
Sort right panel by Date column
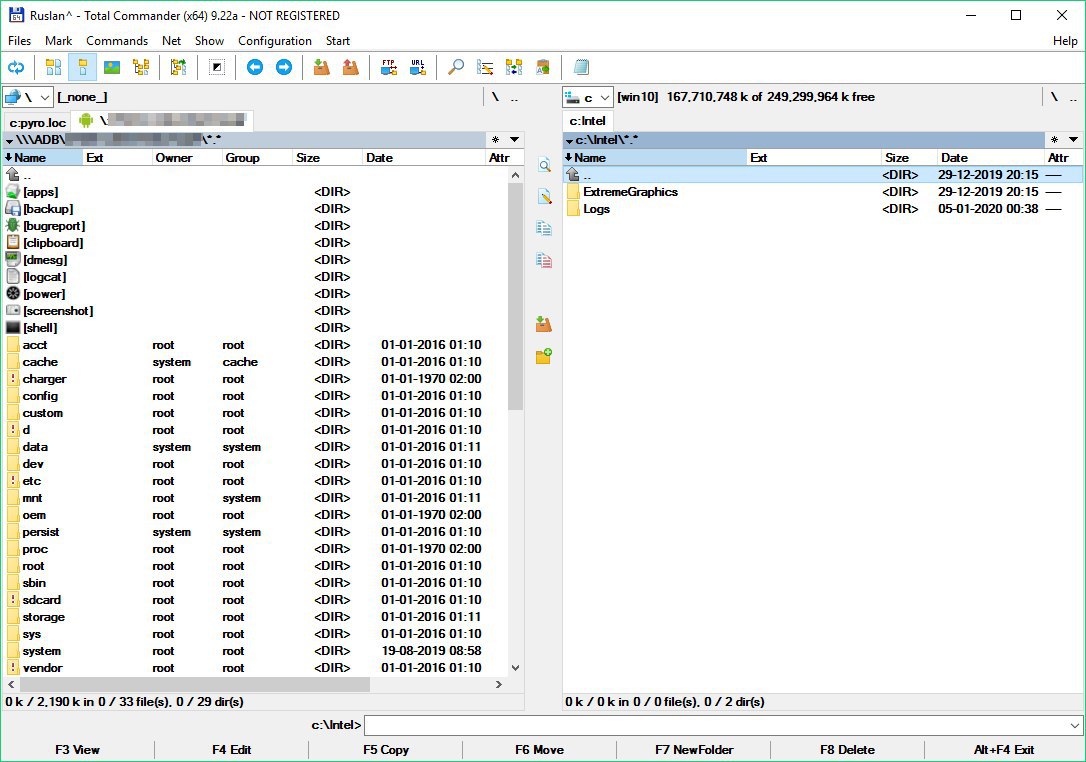(x=990, y=158)
